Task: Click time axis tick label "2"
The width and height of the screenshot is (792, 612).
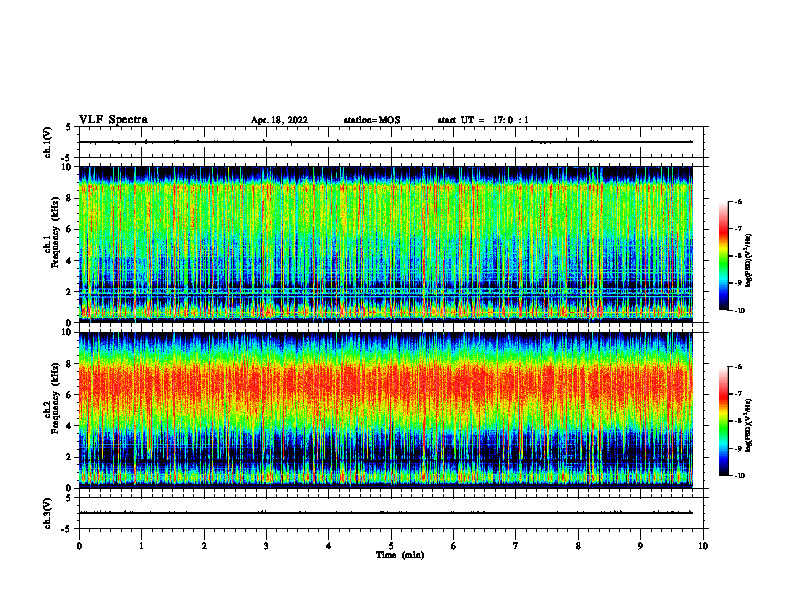Action: click(x=204, y=546)
